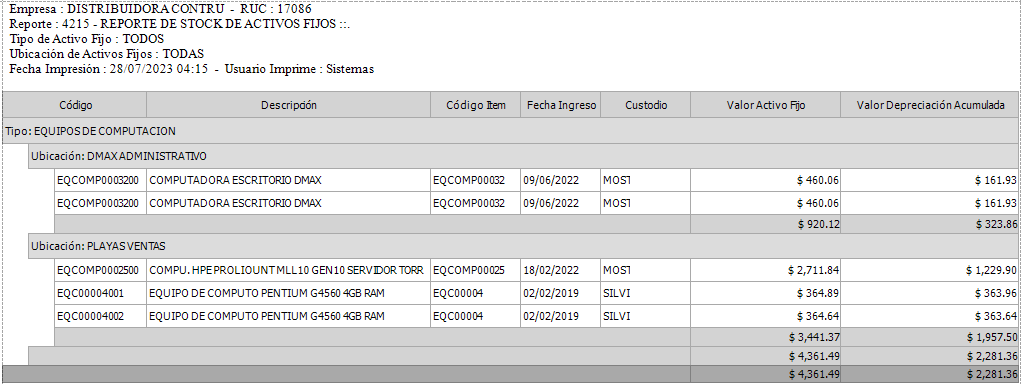The width and height of the screenshot is (1021, 384).
Task: Click the $ 1,957.50 depreciation subtotal
Action: tap(930, 337)
